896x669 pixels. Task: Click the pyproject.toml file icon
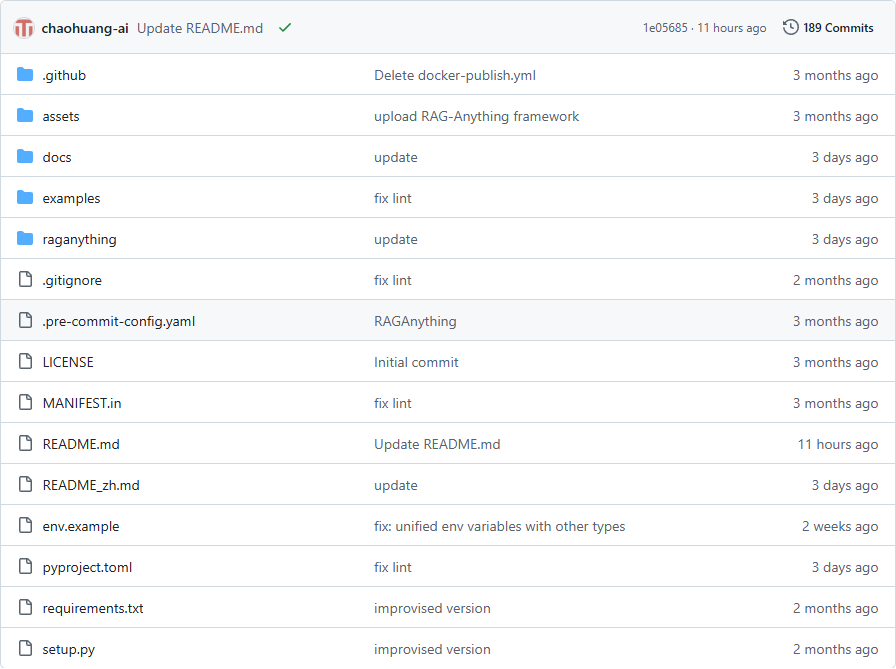(25, 567)
